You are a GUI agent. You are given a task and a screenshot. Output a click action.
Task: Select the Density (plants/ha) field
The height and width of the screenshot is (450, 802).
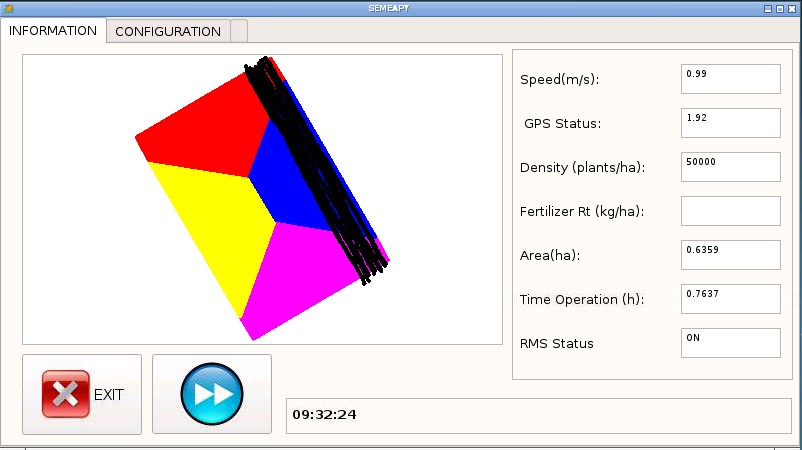tap(730, 167)
